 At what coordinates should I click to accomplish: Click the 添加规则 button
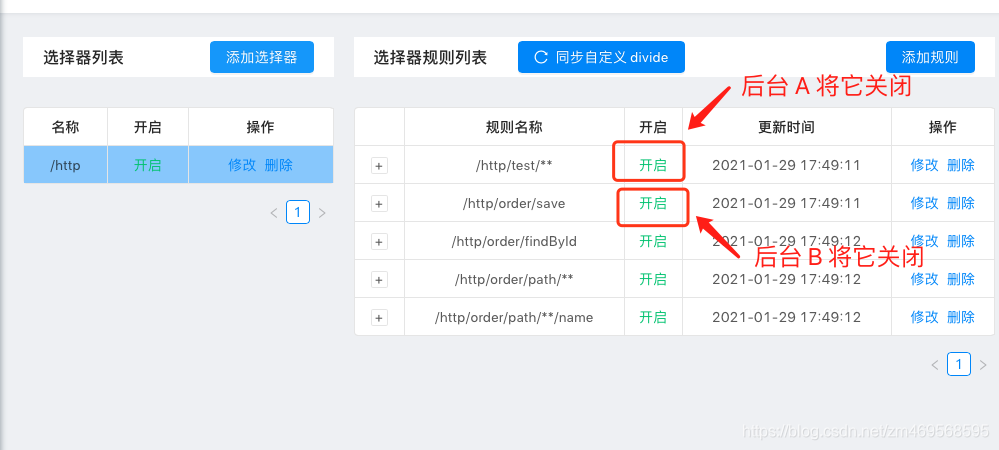930,57
